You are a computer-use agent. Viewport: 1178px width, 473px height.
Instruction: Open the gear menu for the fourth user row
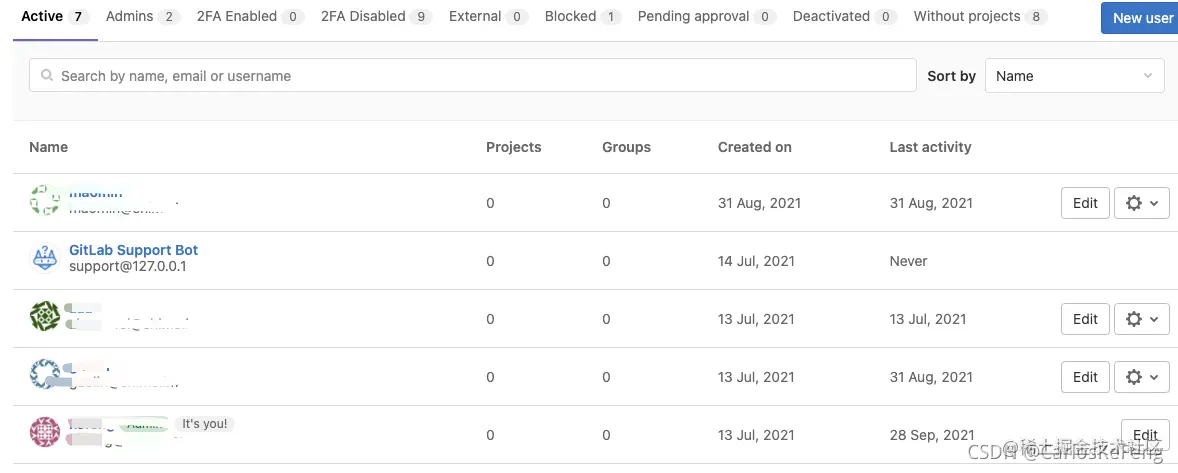1141,377
